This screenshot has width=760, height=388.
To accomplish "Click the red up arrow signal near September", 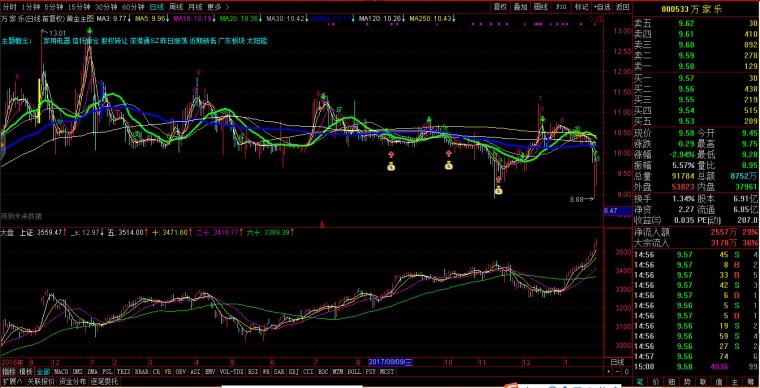I will (x=391, y=155).
